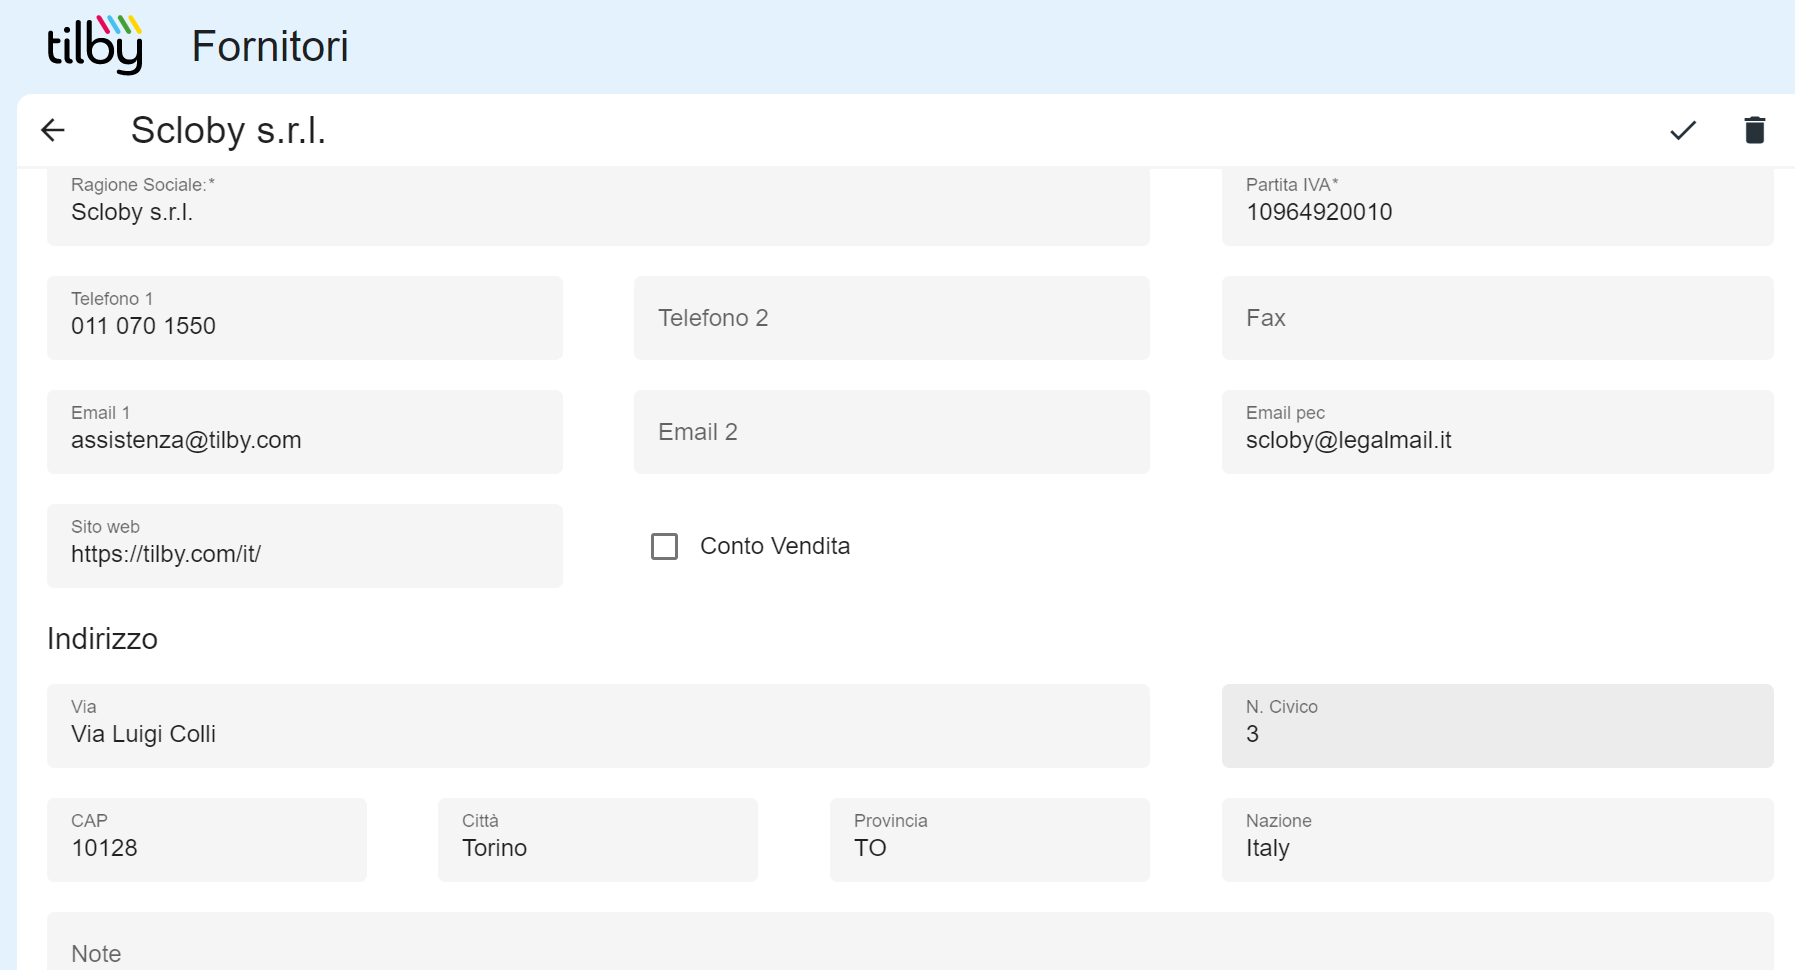
Task: Edit the Via street field
Action: 598,726
